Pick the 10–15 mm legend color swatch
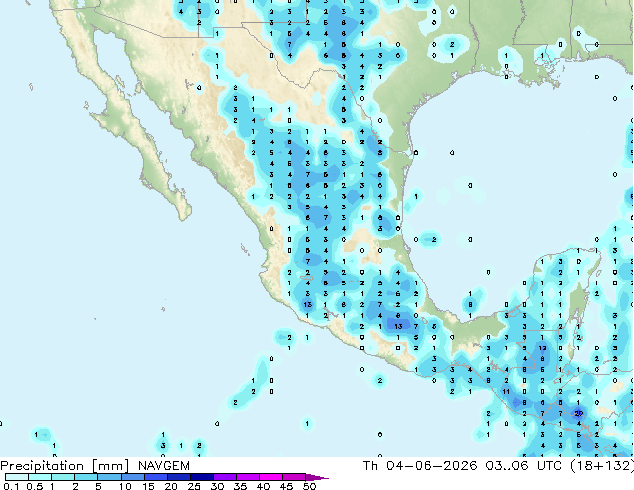The height and width of the screenshot is (490, 634). point(132,477)
